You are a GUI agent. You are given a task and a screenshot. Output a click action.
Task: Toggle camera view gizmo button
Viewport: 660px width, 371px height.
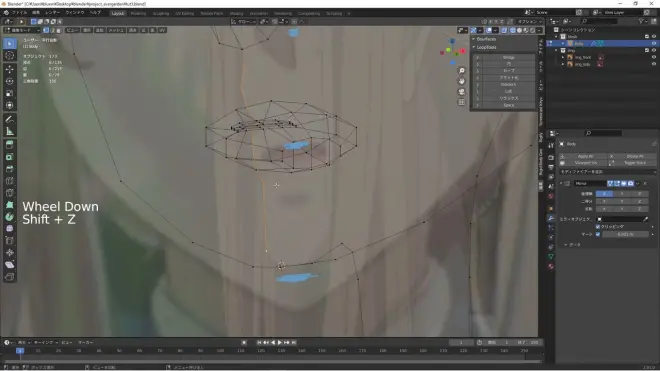pyautogui.click(x=462, y=91)
